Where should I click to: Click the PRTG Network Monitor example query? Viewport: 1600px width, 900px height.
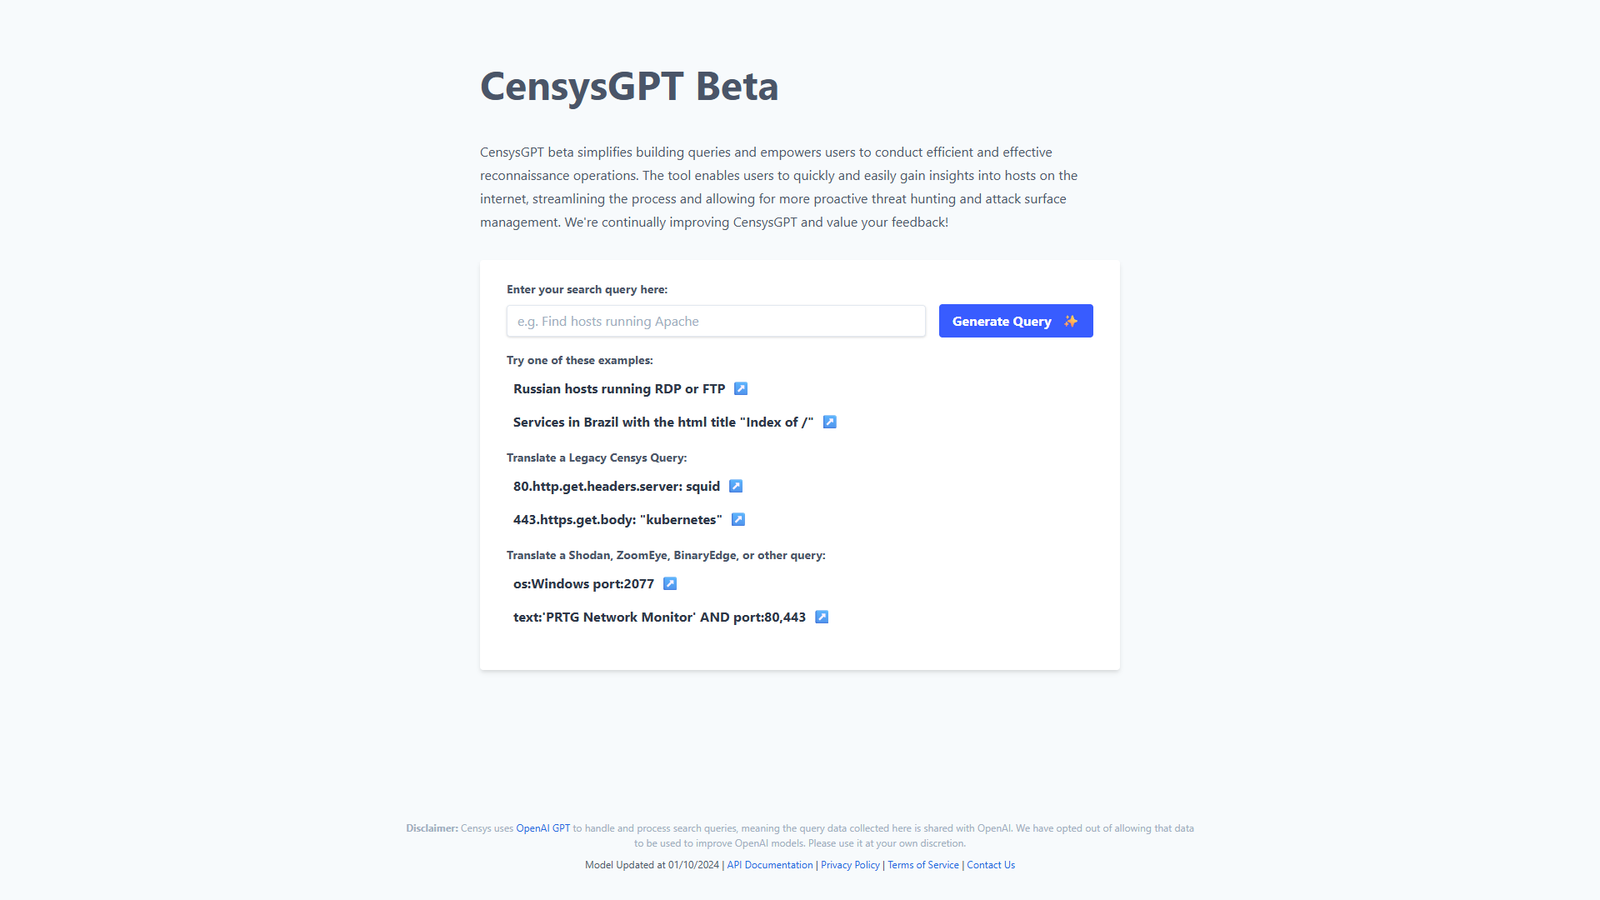[x=659, y=617]
